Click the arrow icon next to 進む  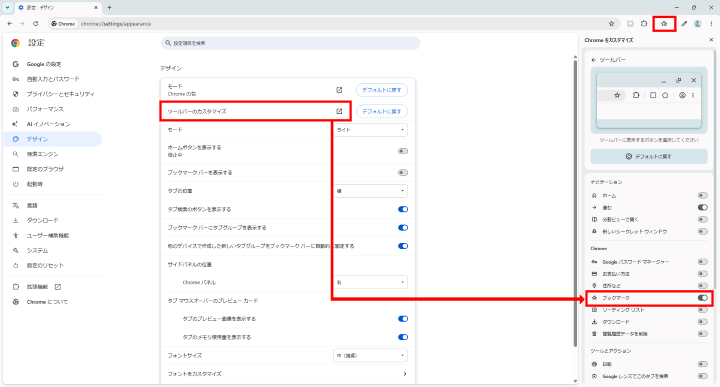click(594, 208)
